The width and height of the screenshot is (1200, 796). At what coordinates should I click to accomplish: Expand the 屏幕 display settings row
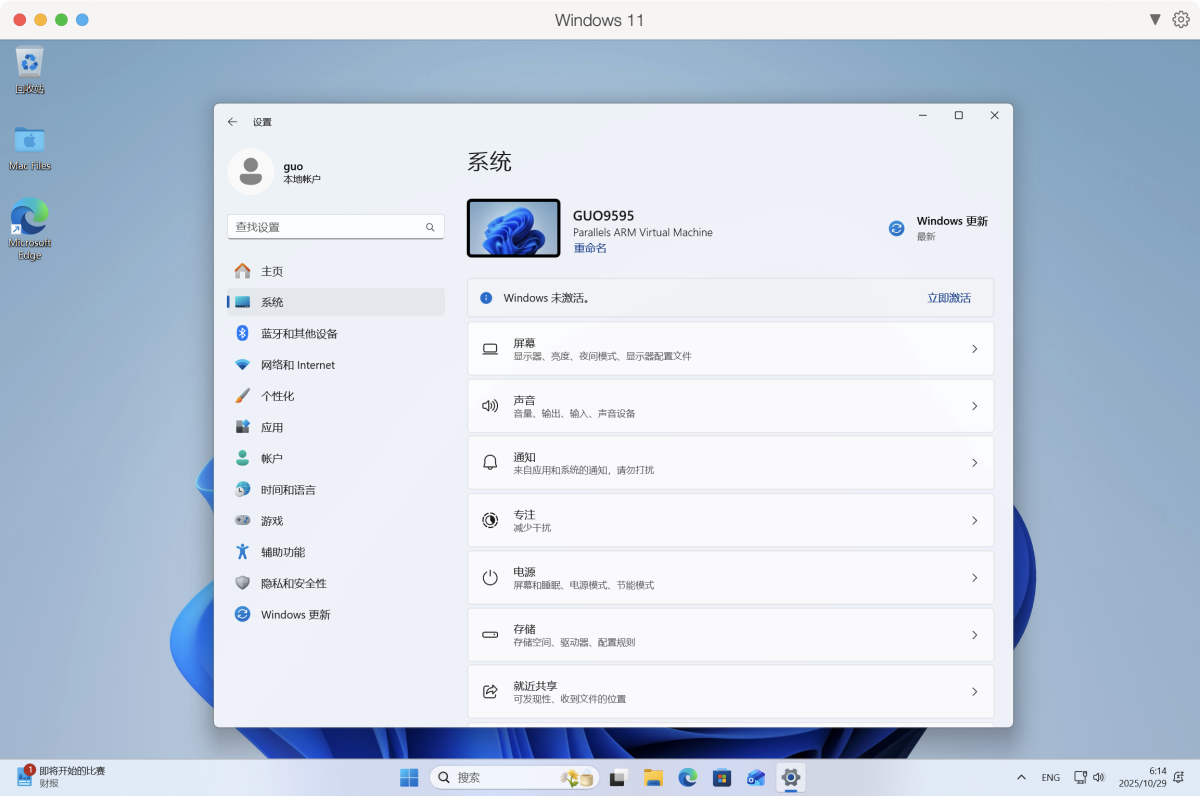click(x=974, y=349)
